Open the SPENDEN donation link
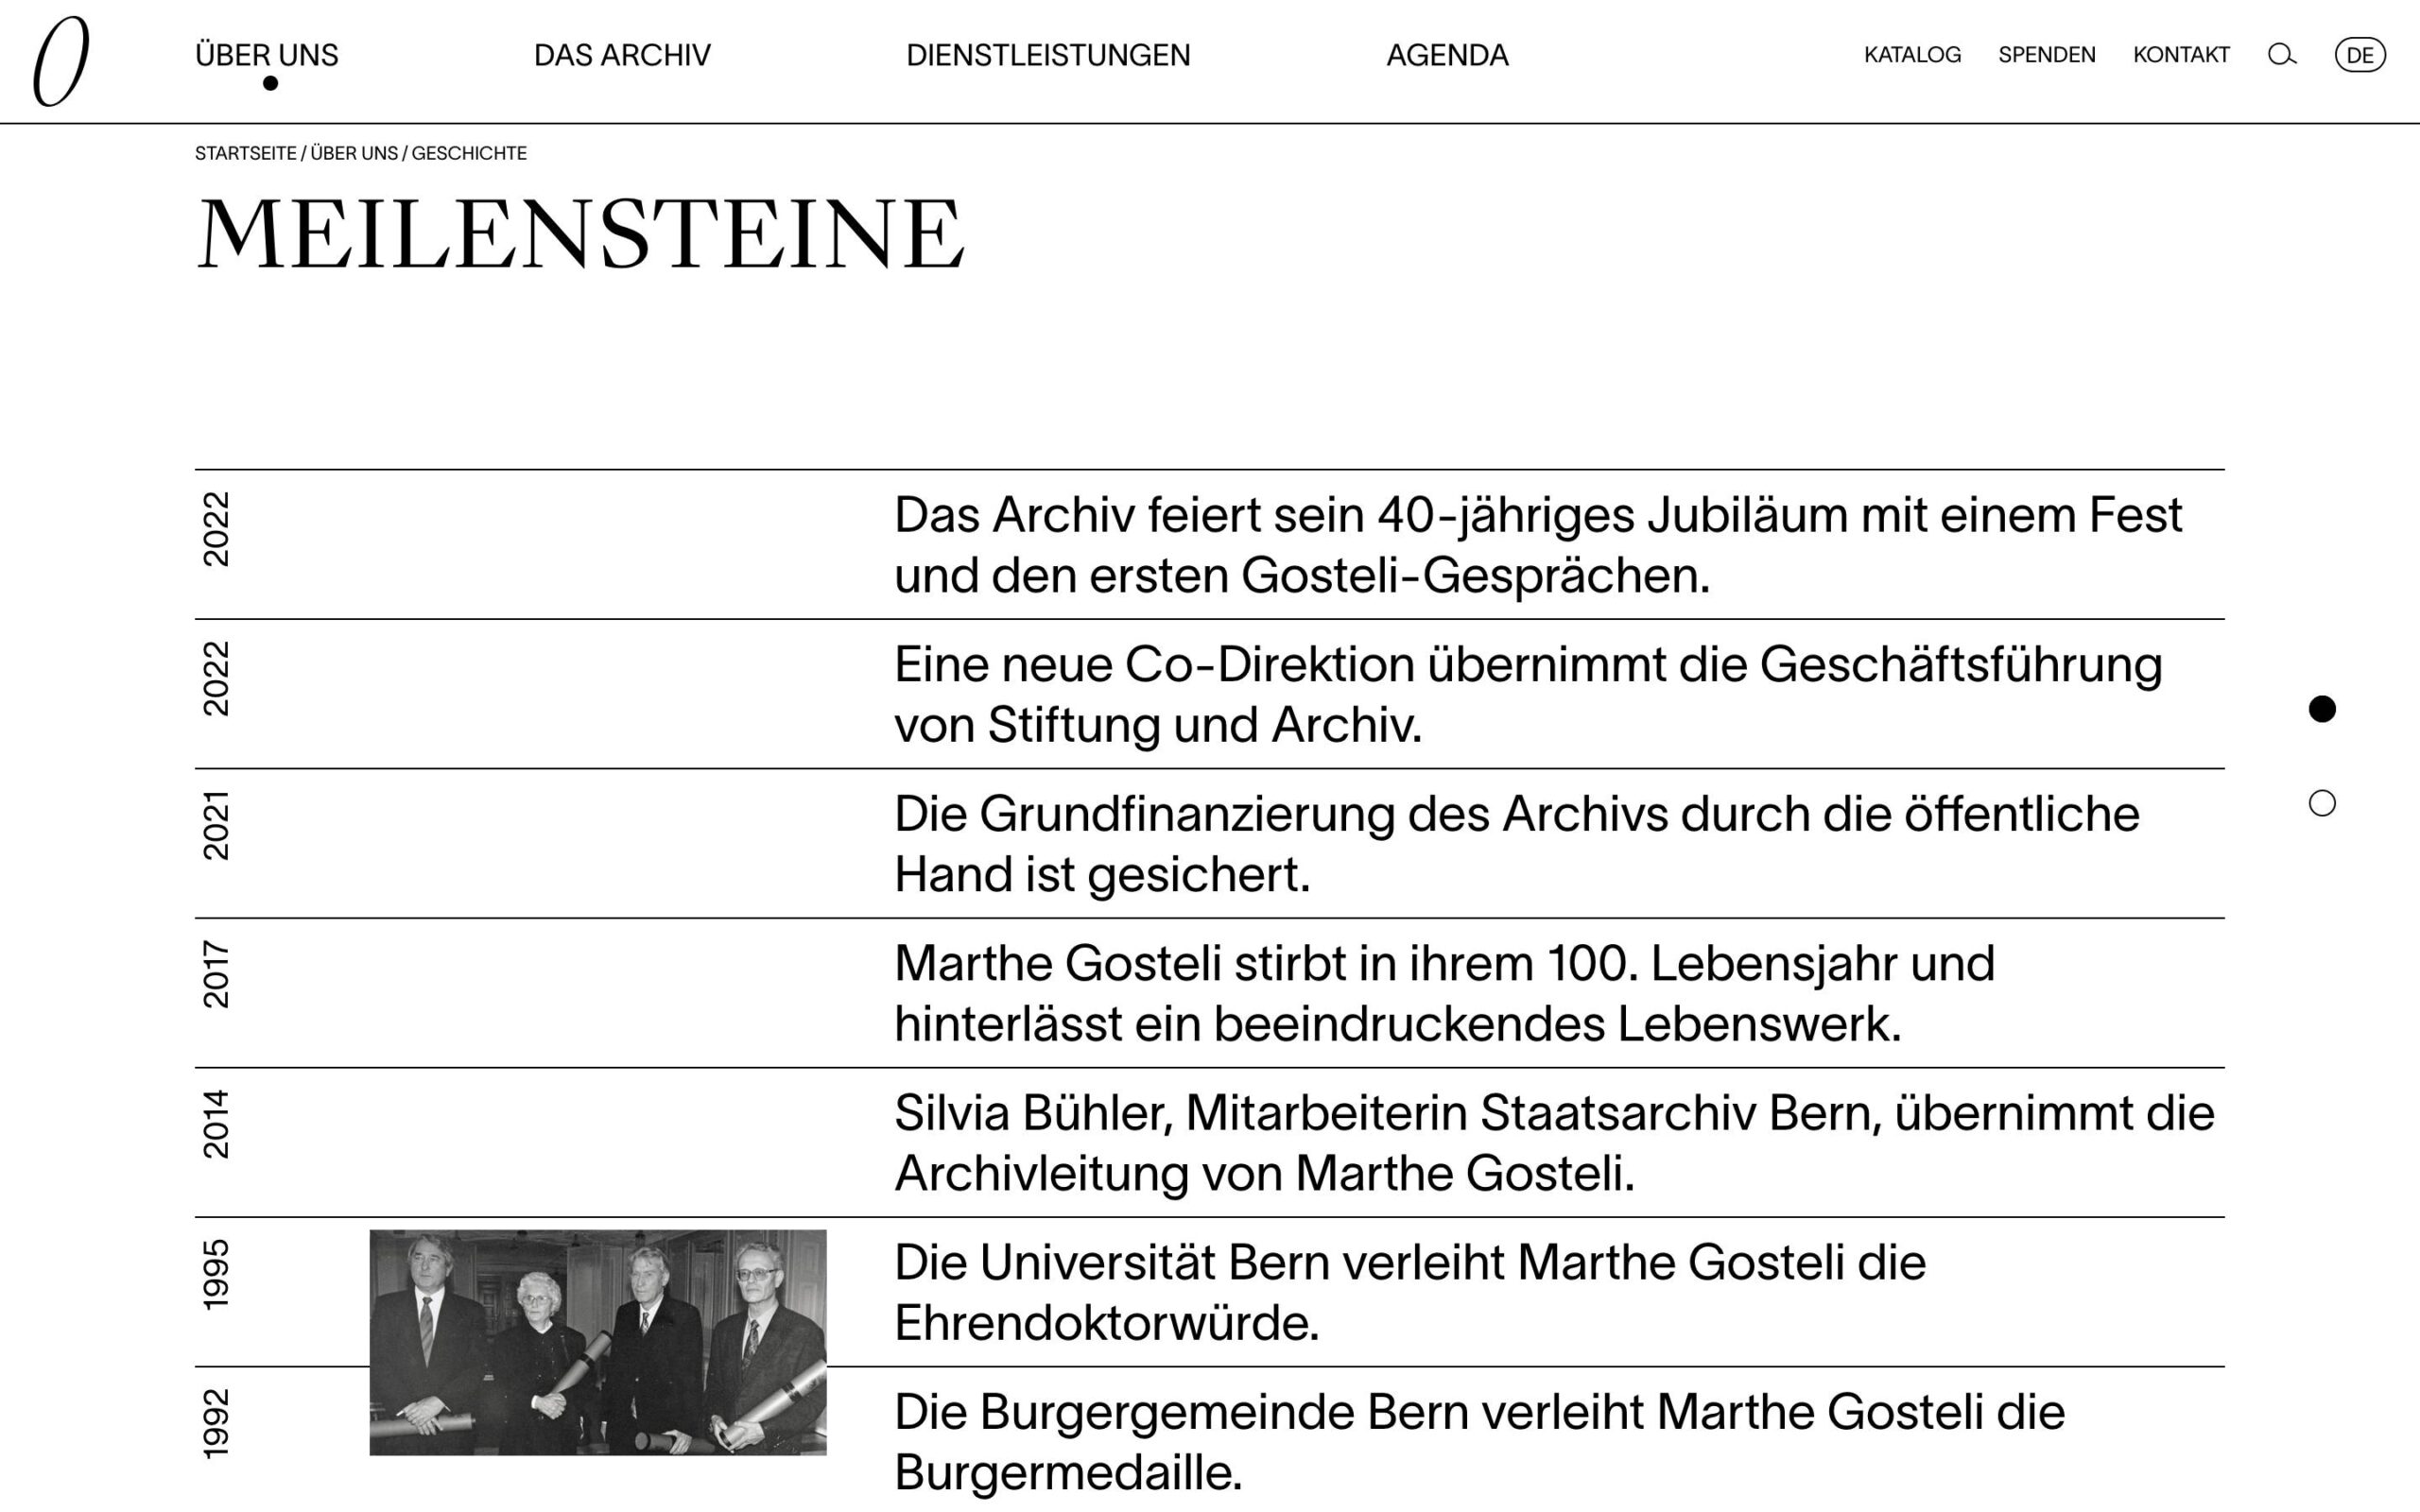The image size is (2420, 1512). coord(2047,55)
